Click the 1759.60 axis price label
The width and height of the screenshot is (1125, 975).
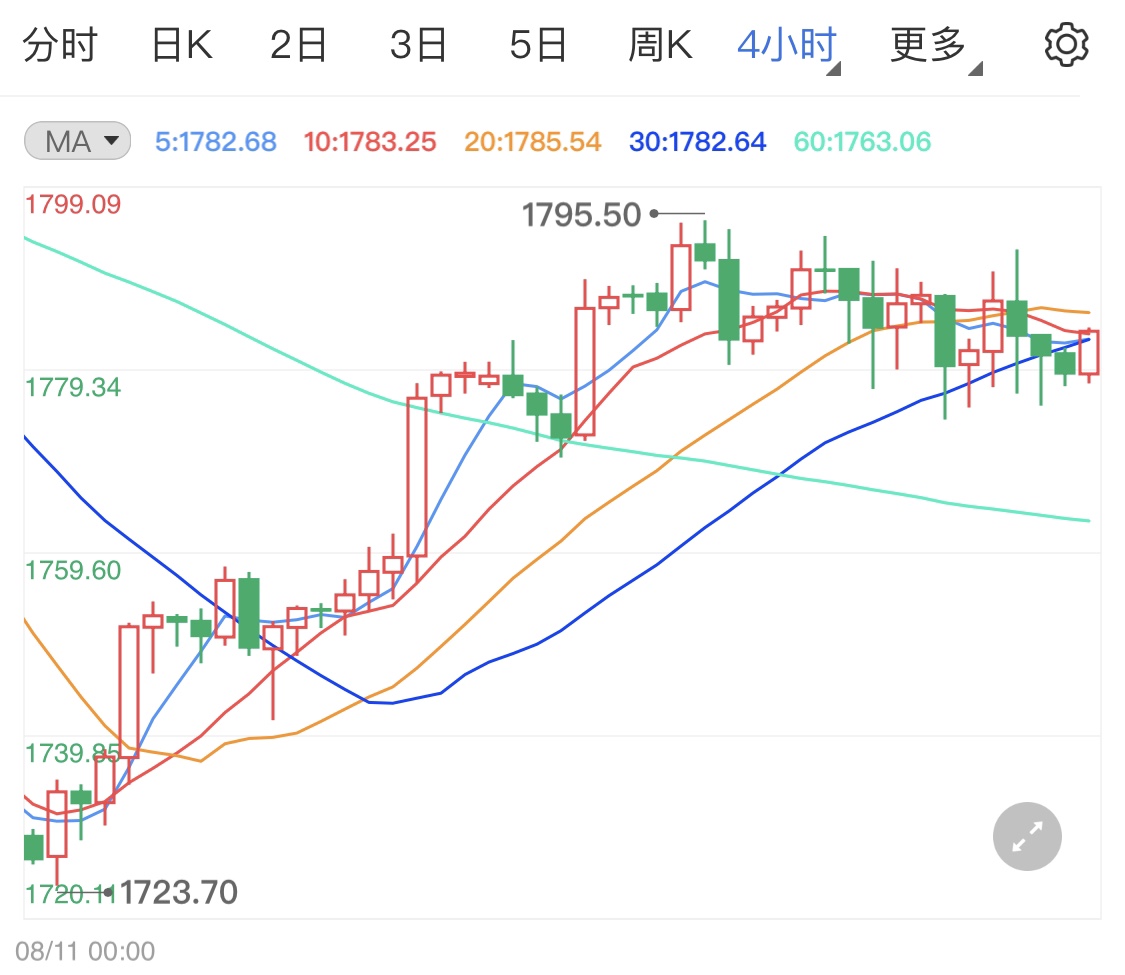point(73,570)
